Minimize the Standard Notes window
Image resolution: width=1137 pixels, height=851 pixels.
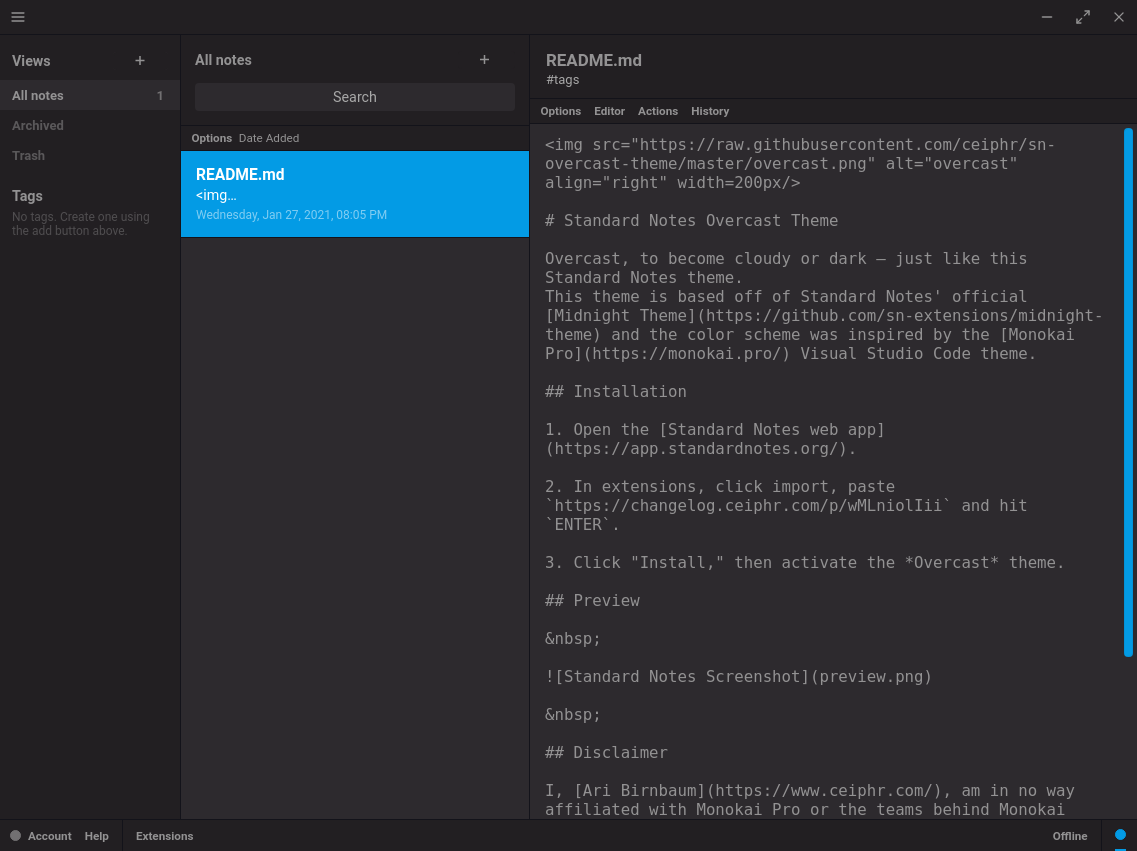(x=1047, y=17)
